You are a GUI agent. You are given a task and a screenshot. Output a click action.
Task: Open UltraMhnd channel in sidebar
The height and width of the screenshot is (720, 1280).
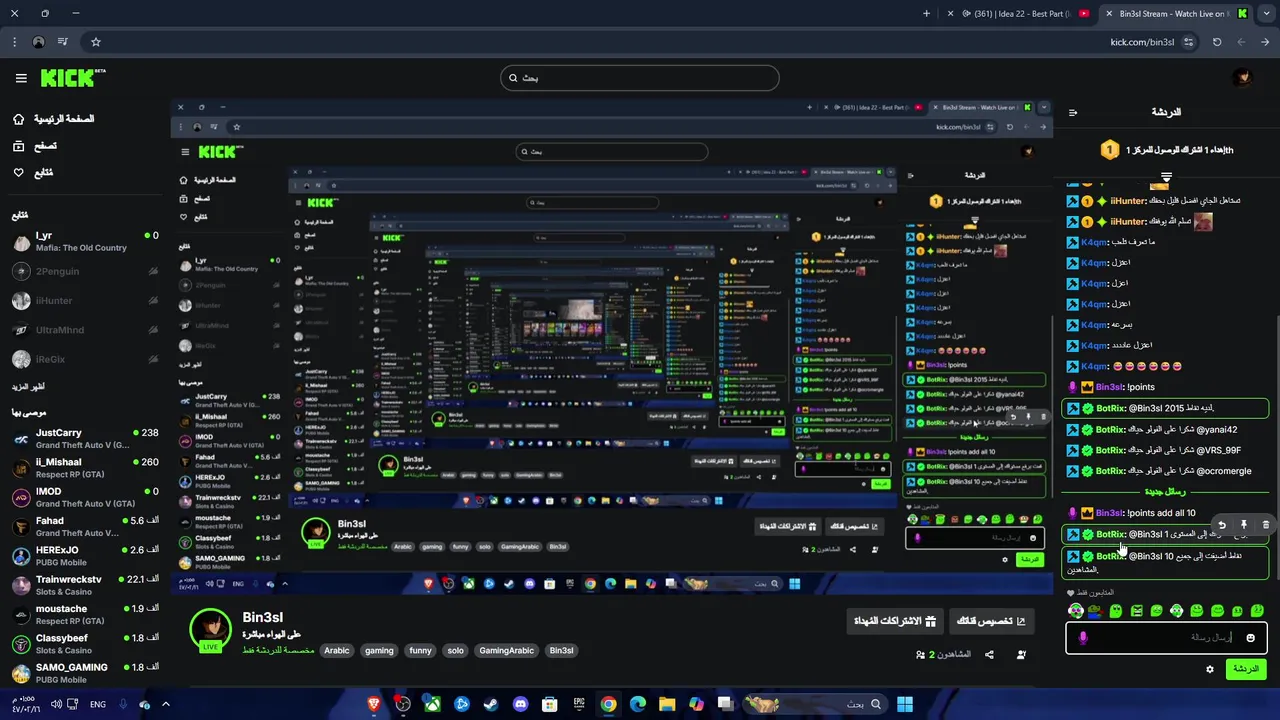click(85, 330)
